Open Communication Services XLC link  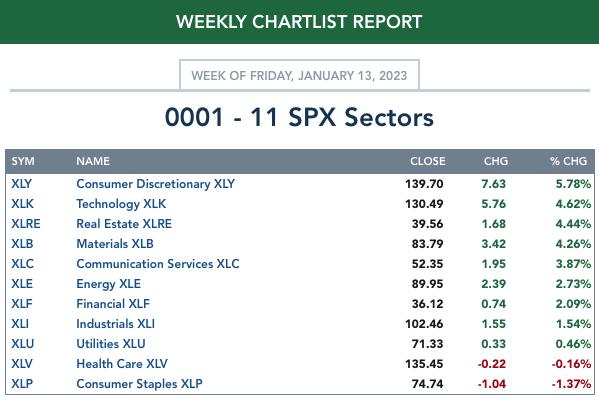click(158, 264)
